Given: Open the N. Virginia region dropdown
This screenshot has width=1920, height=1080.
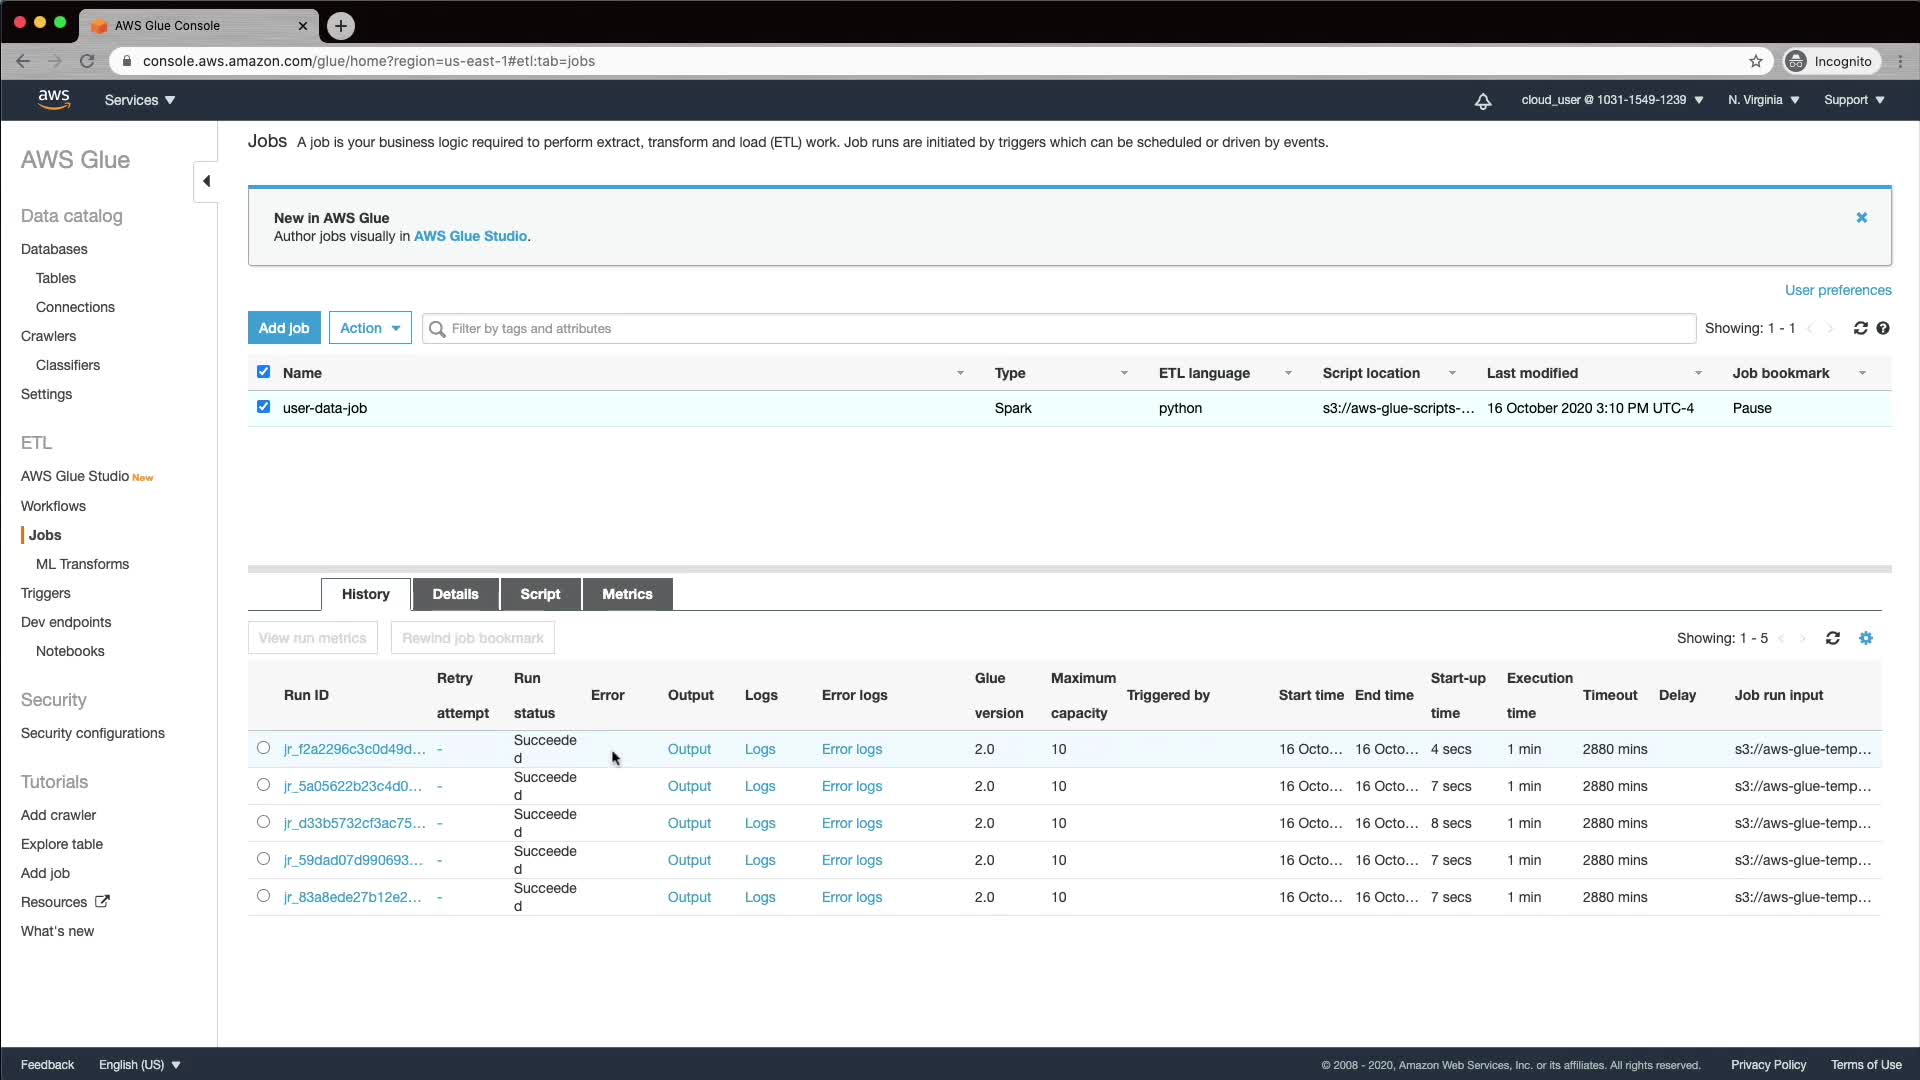Looking at the screenshot, I should [1763, 100].
